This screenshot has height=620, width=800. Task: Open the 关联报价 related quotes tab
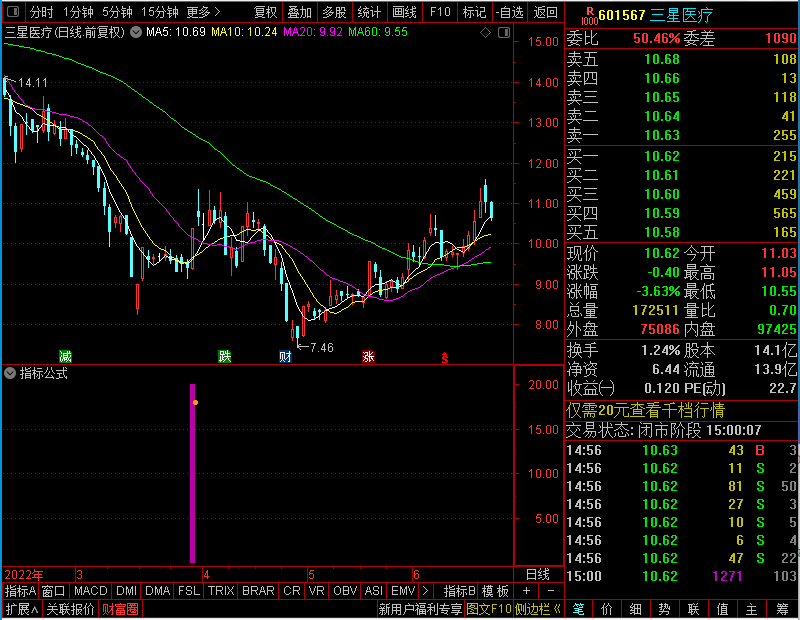[x=70, y=609]
